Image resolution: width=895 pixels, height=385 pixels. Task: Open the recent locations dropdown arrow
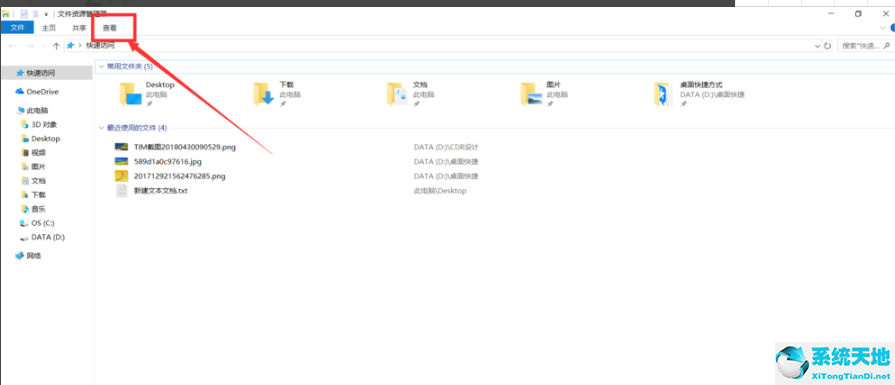[x=44, y=46]
